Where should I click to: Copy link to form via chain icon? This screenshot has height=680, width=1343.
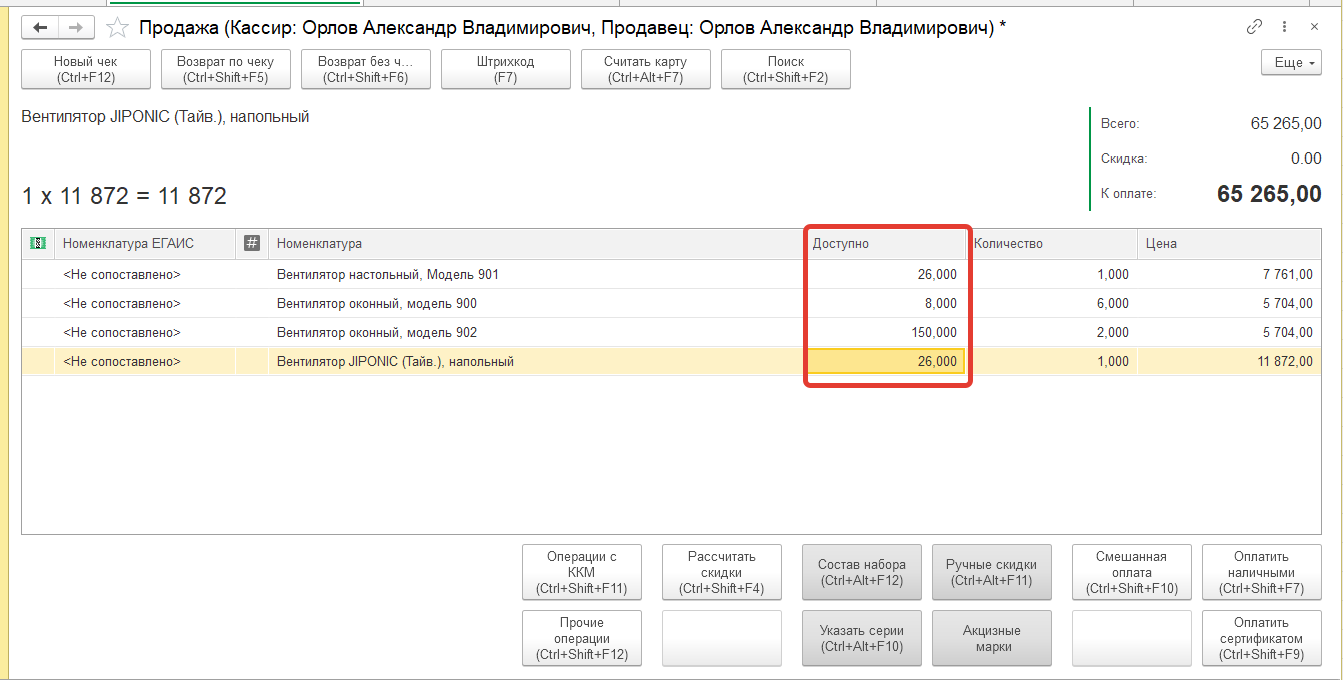coord(1254,28)
